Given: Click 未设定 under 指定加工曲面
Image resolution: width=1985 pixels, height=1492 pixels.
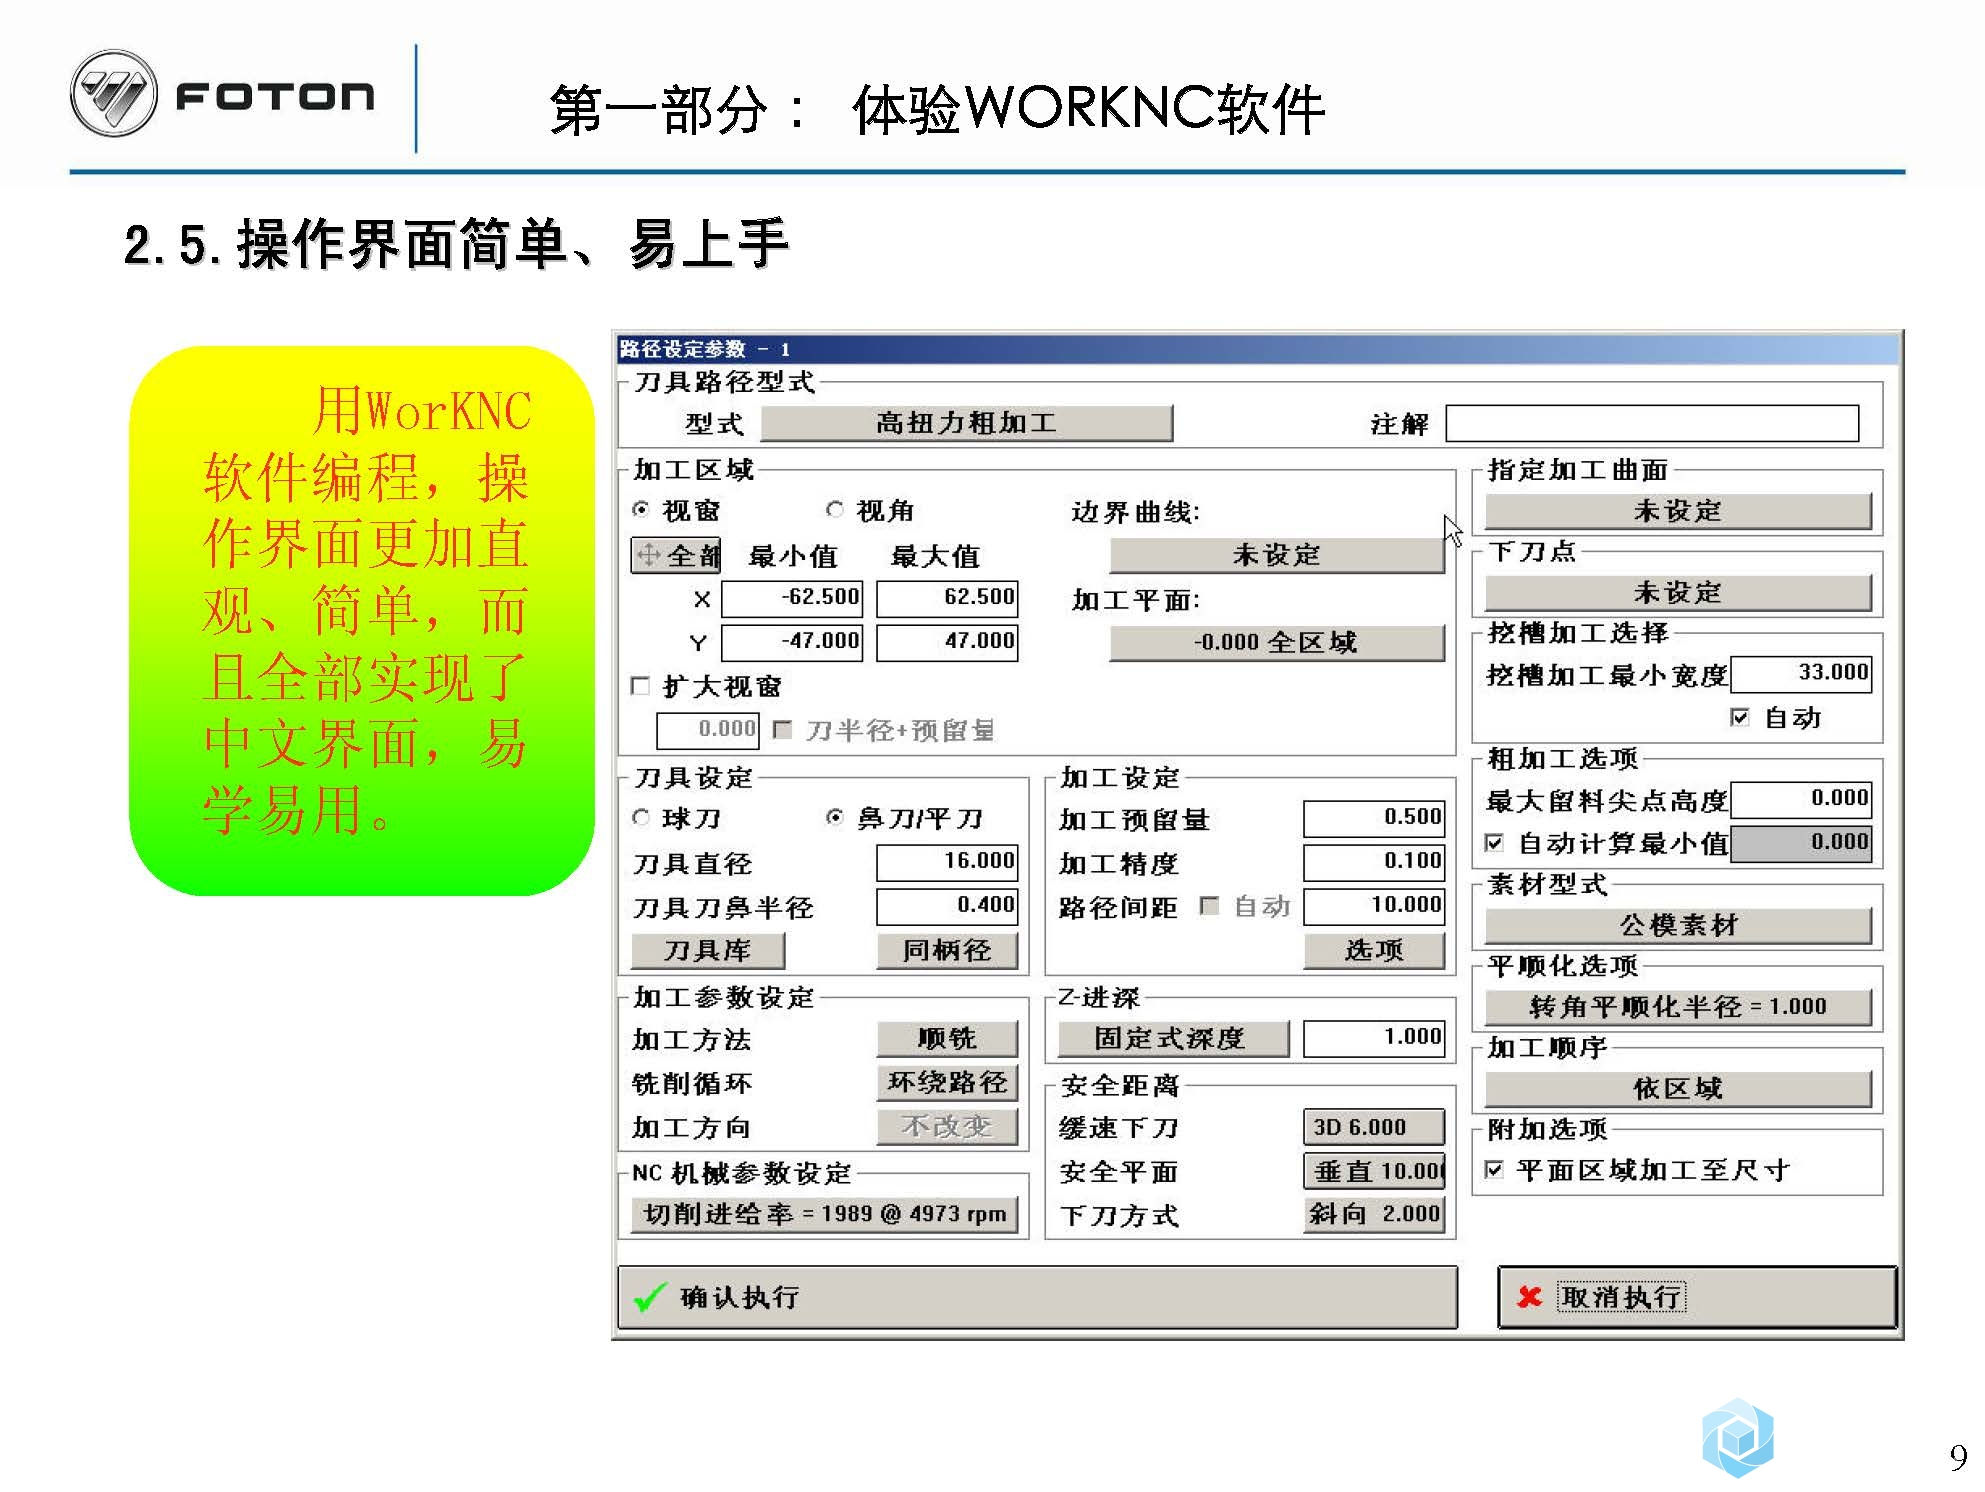Looking at the screenshot, I should [x=1678, y=511].
